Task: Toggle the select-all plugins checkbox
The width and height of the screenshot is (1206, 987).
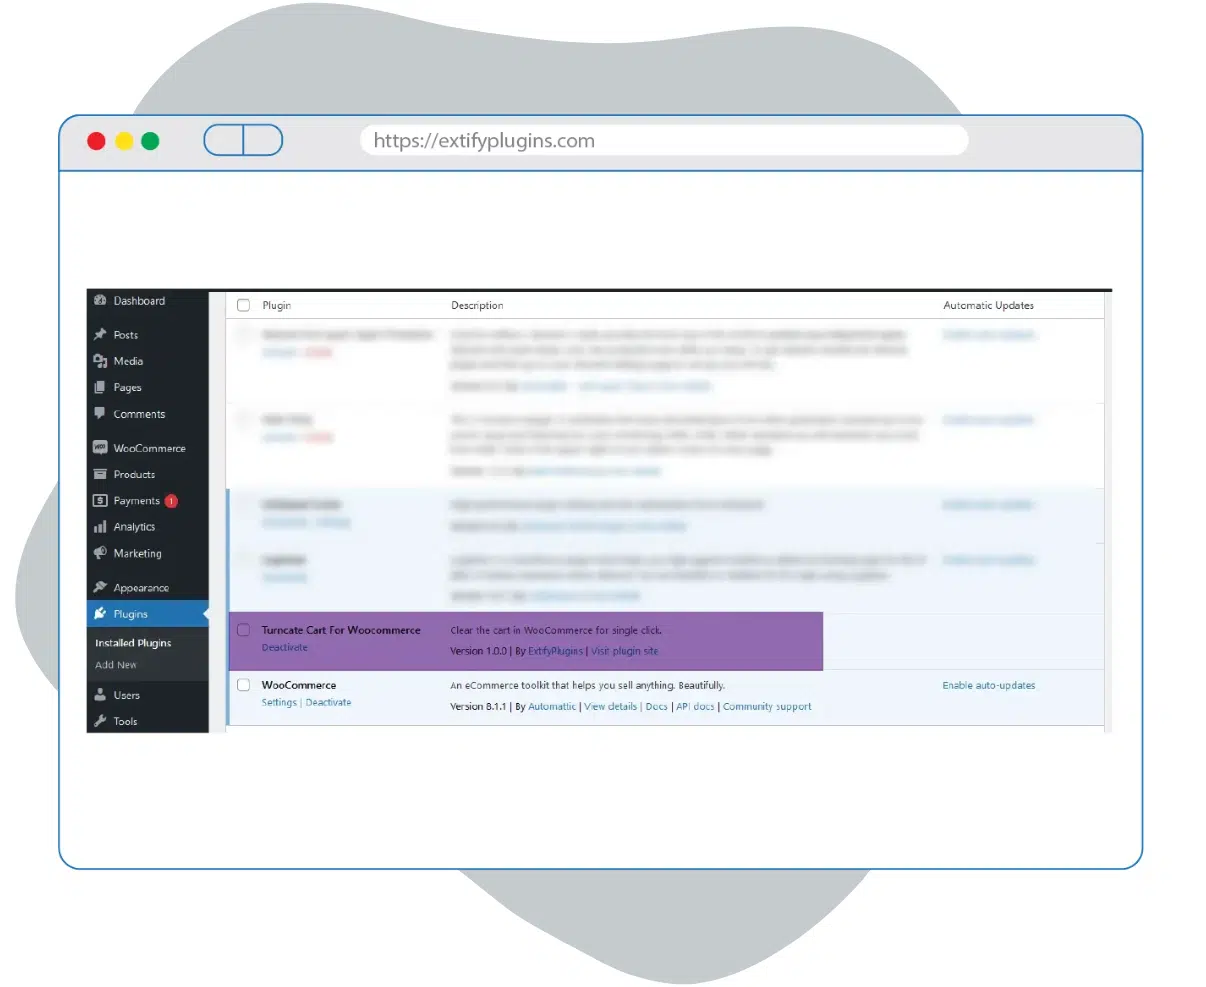Action: click(243, 305)
